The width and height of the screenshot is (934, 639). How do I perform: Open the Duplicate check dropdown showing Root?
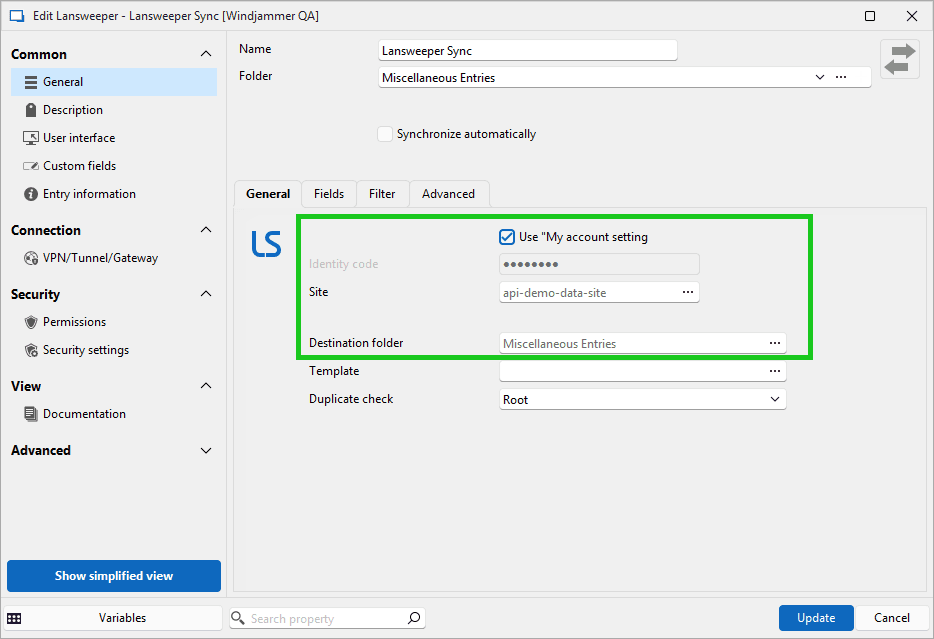(775, 398)
